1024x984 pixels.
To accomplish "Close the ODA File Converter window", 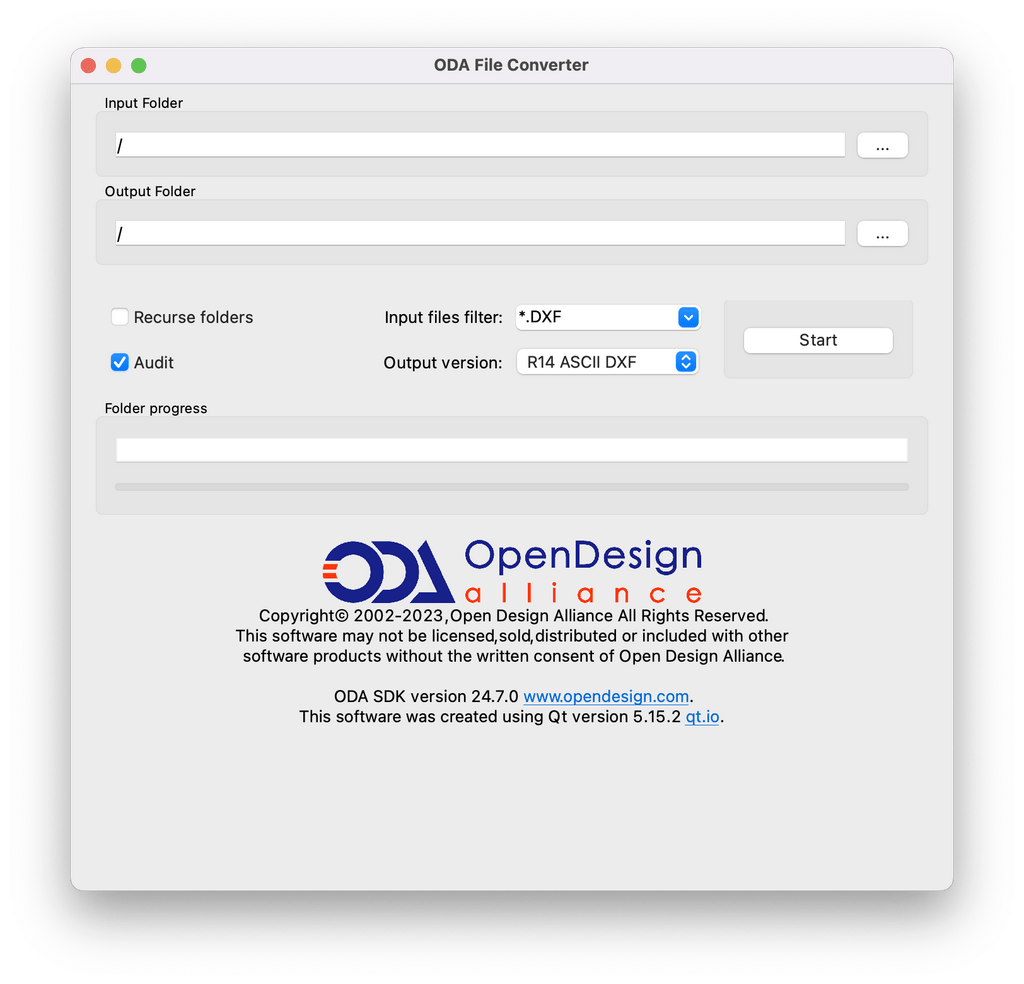I will [x=88, y=65].
